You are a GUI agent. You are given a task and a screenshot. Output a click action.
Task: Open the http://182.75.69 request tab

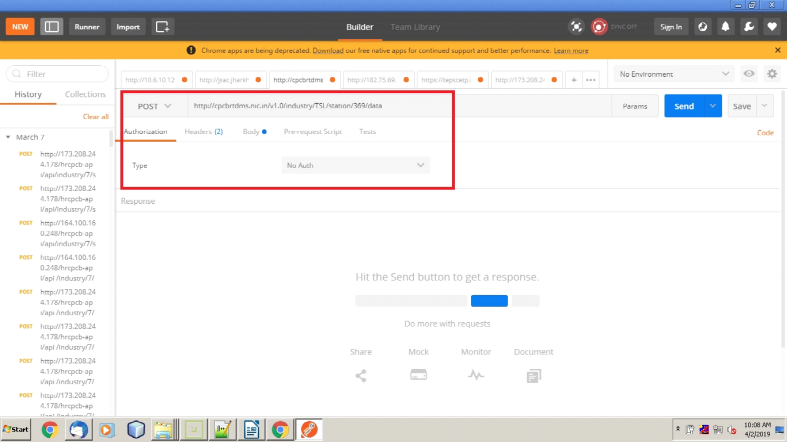click(377, 80)
